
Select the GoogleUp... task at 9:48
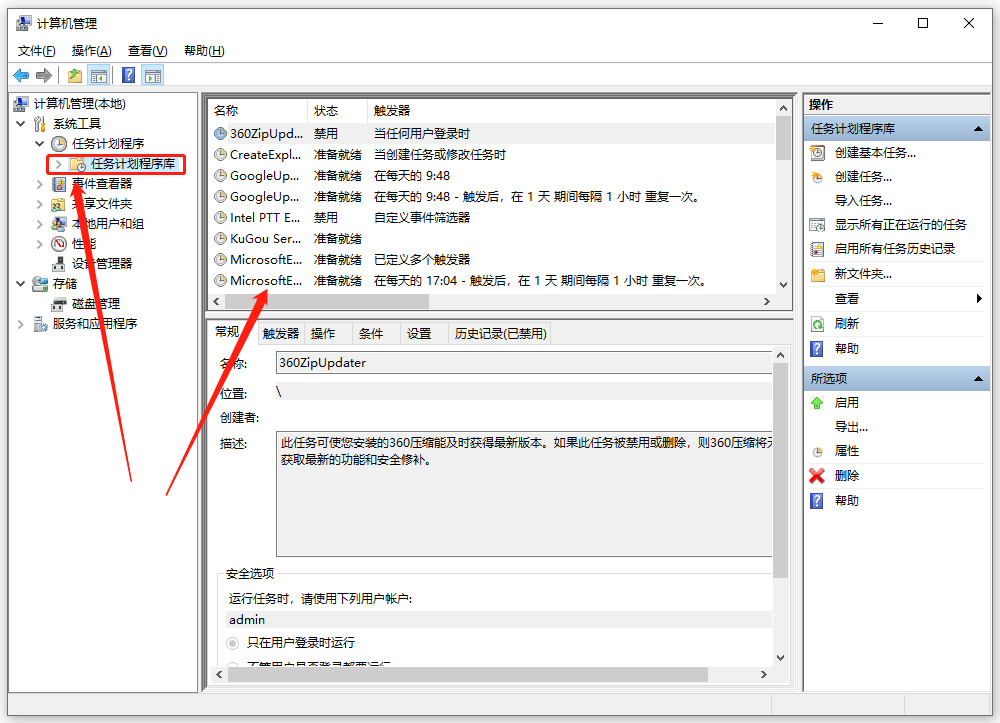(265, 176)
